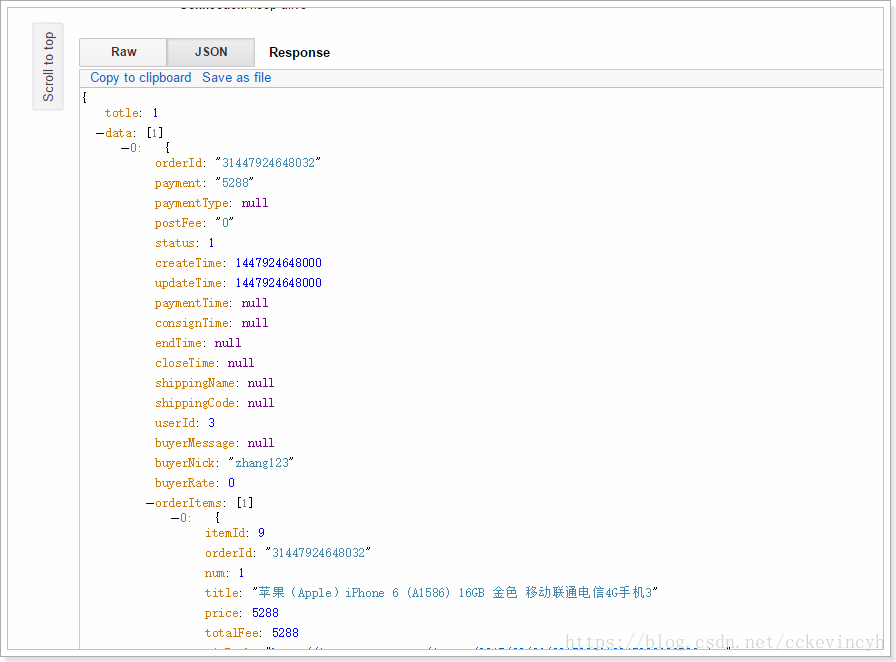
Task: Click the itemId value 9
Action: coord(261,533)
